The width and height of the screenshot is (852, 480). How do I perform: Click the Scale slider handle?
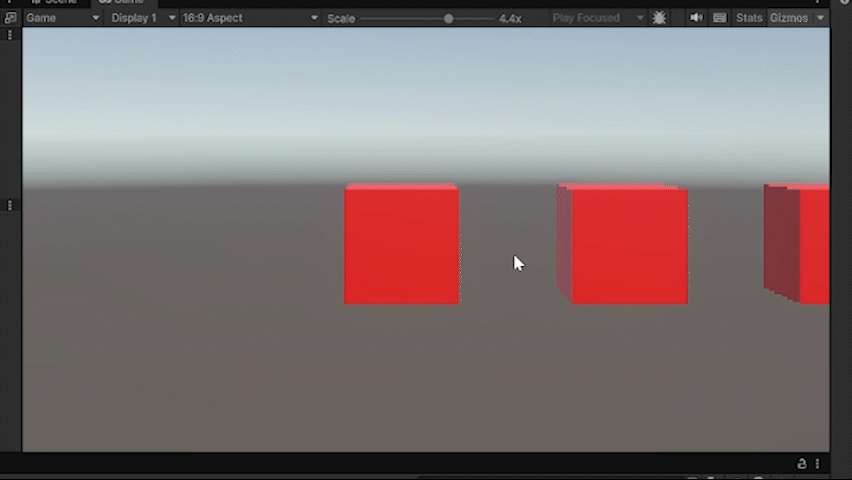[448, 18]
